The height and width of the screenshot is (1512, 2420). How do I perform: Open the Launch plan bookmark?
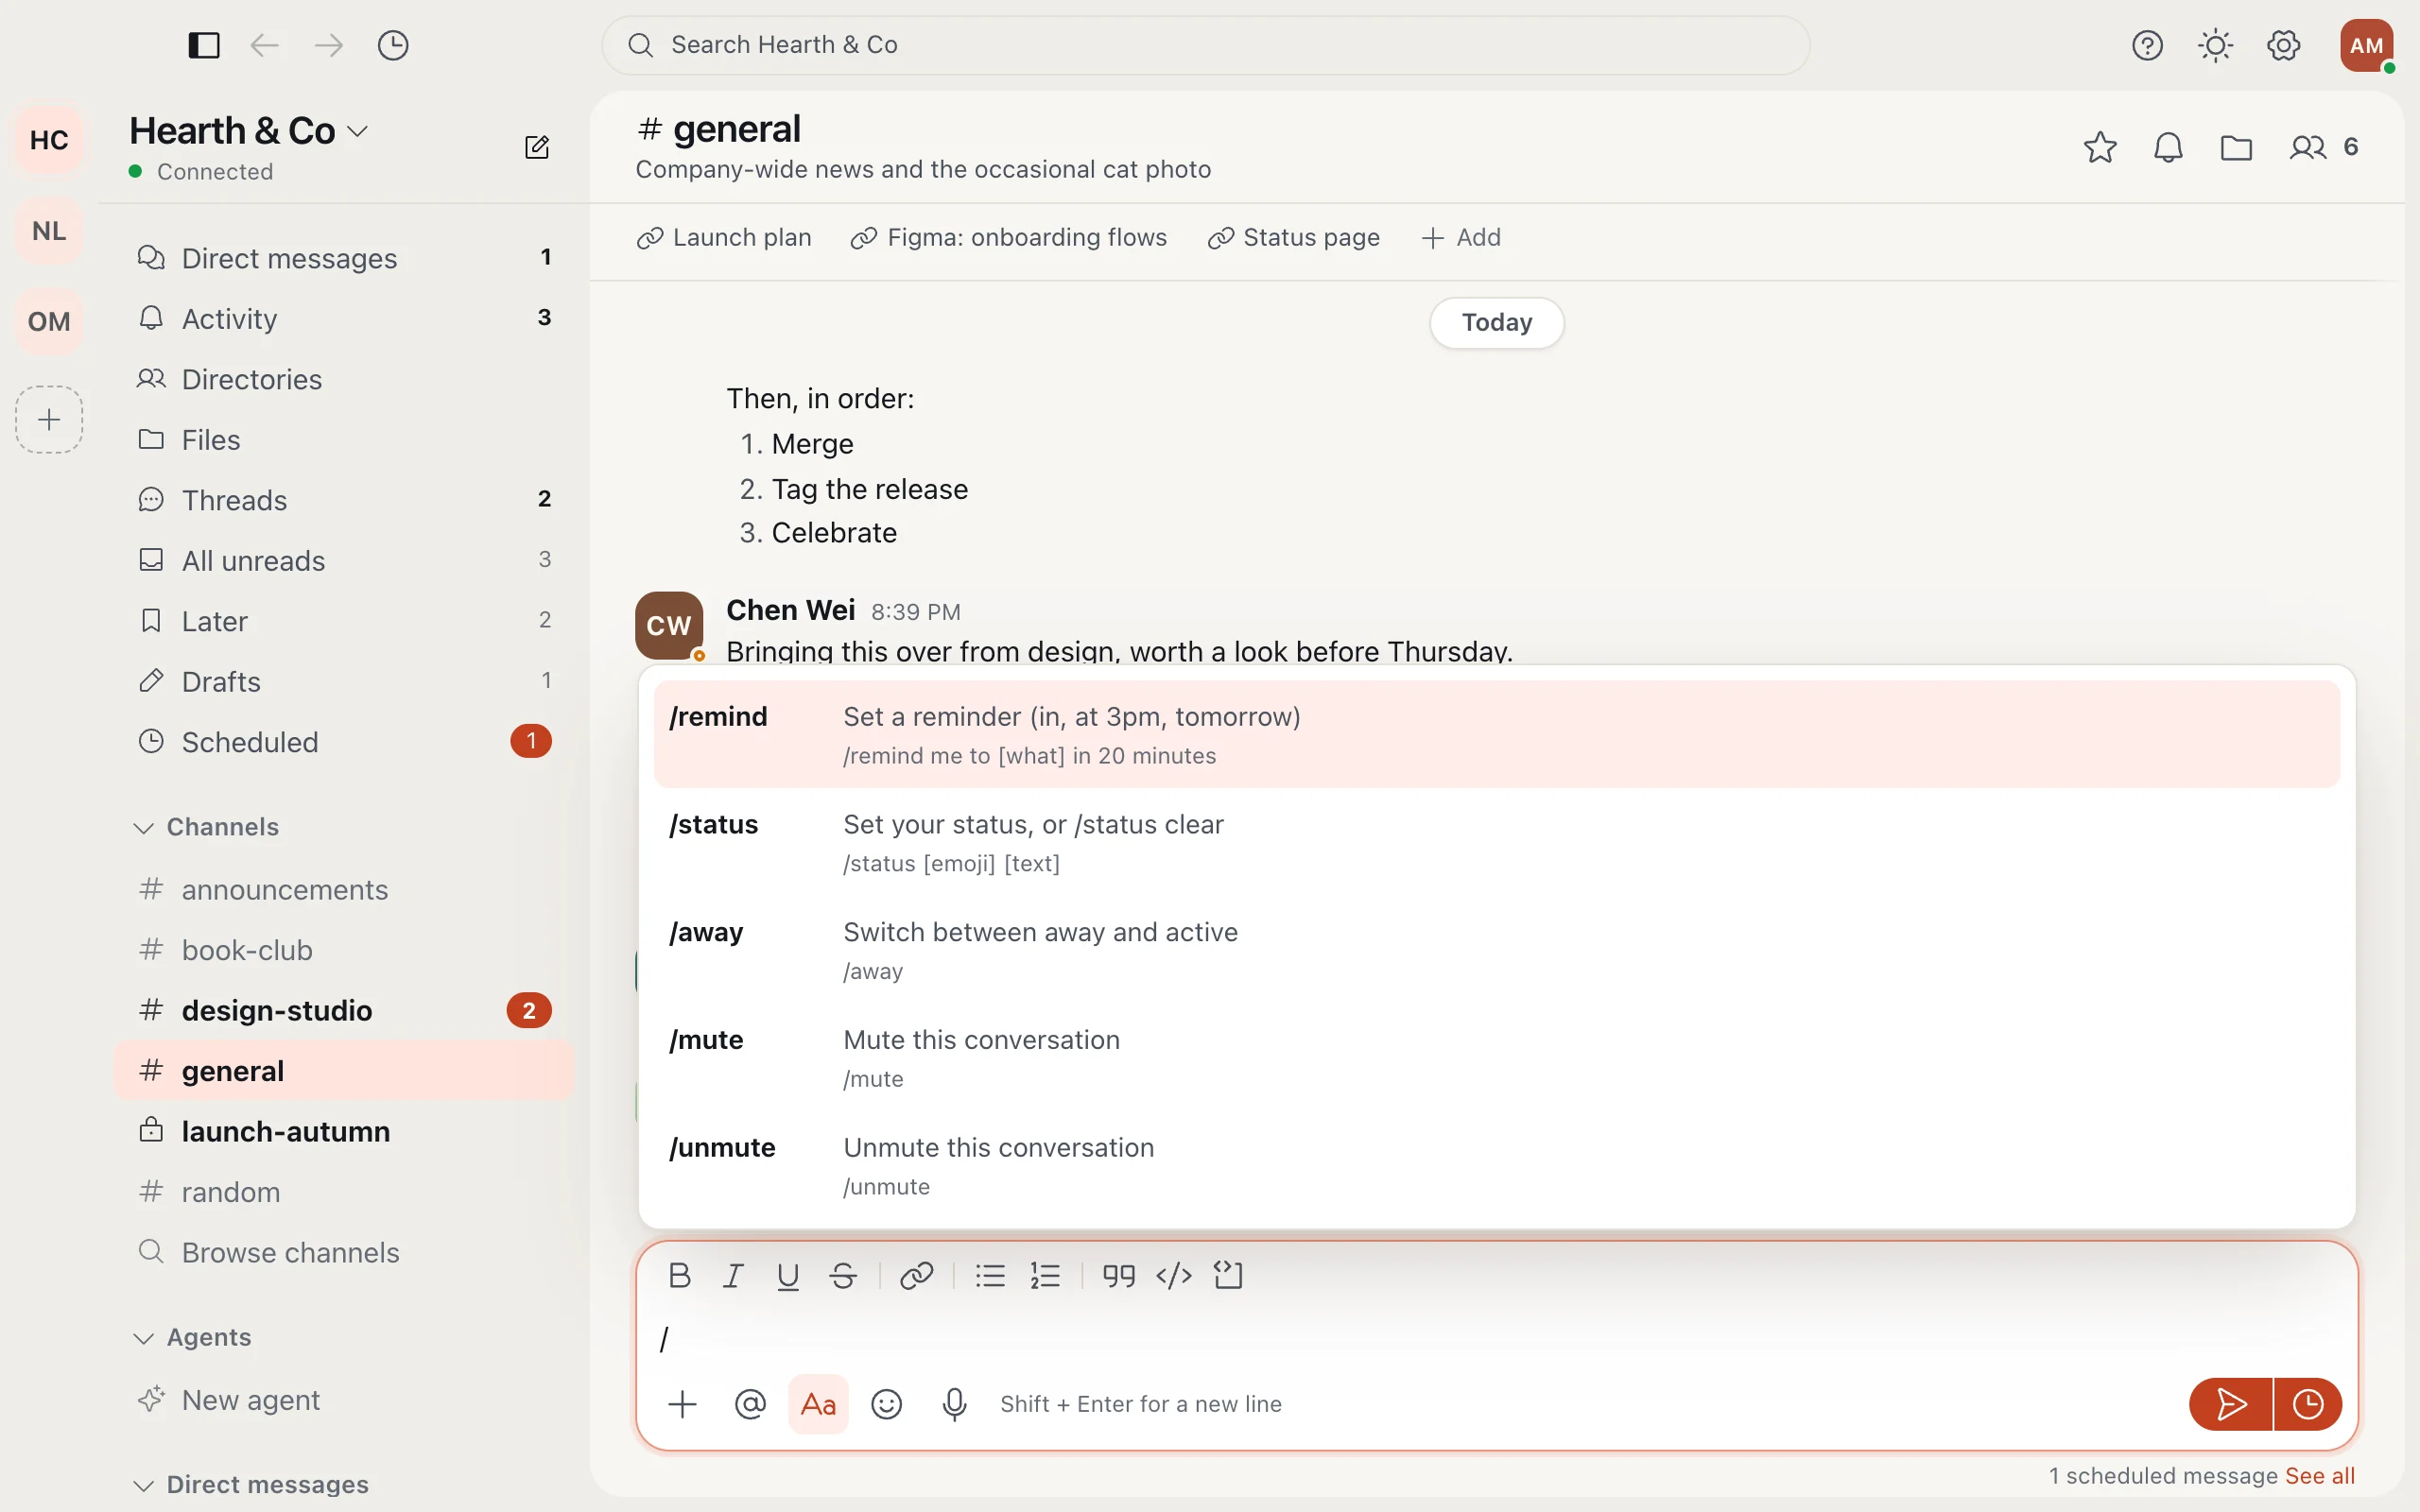coord(724,237)
